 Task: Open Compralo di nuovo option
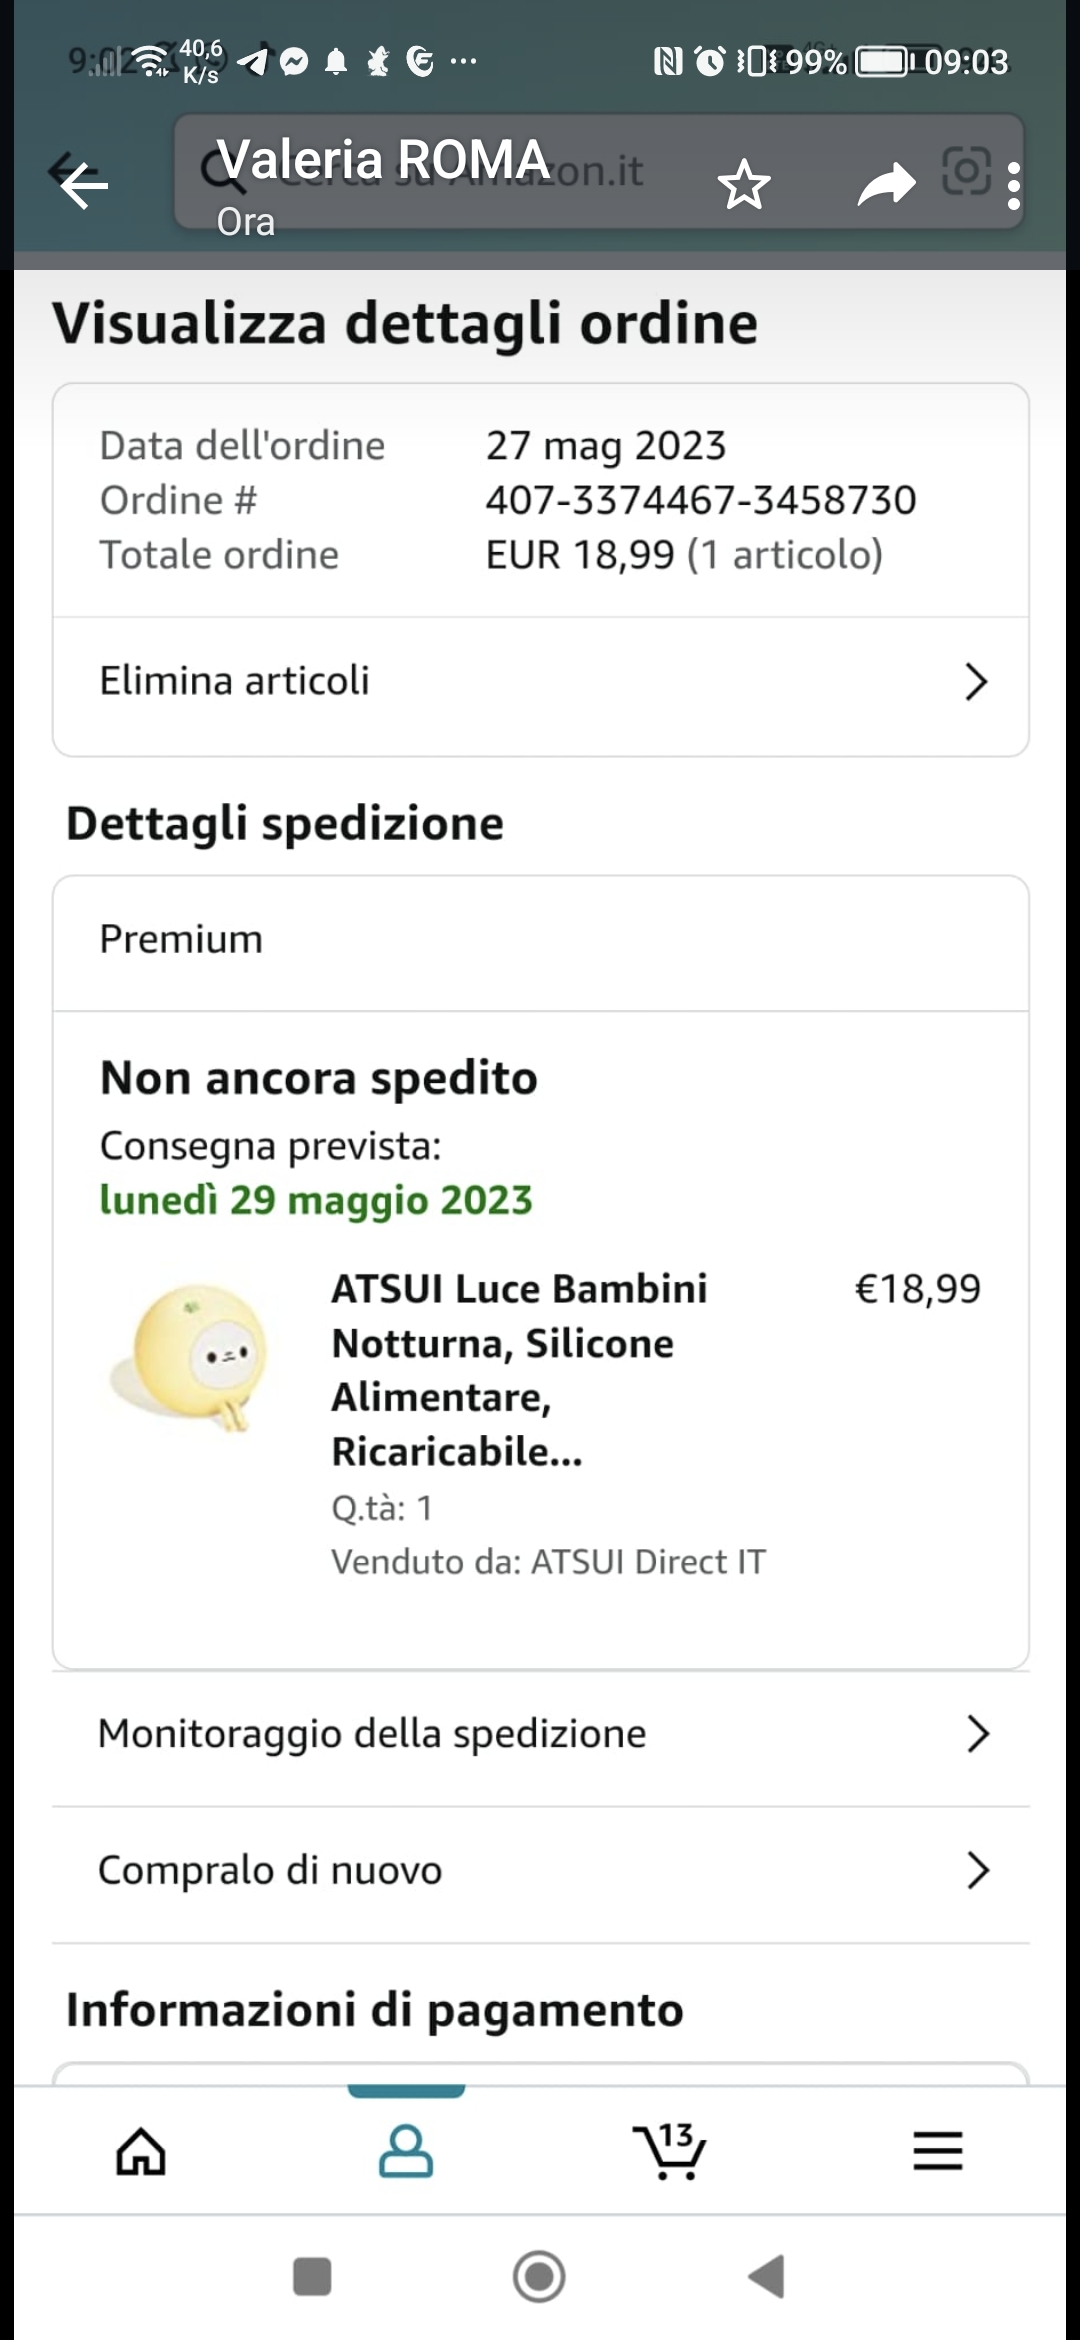click(540, 1871)
